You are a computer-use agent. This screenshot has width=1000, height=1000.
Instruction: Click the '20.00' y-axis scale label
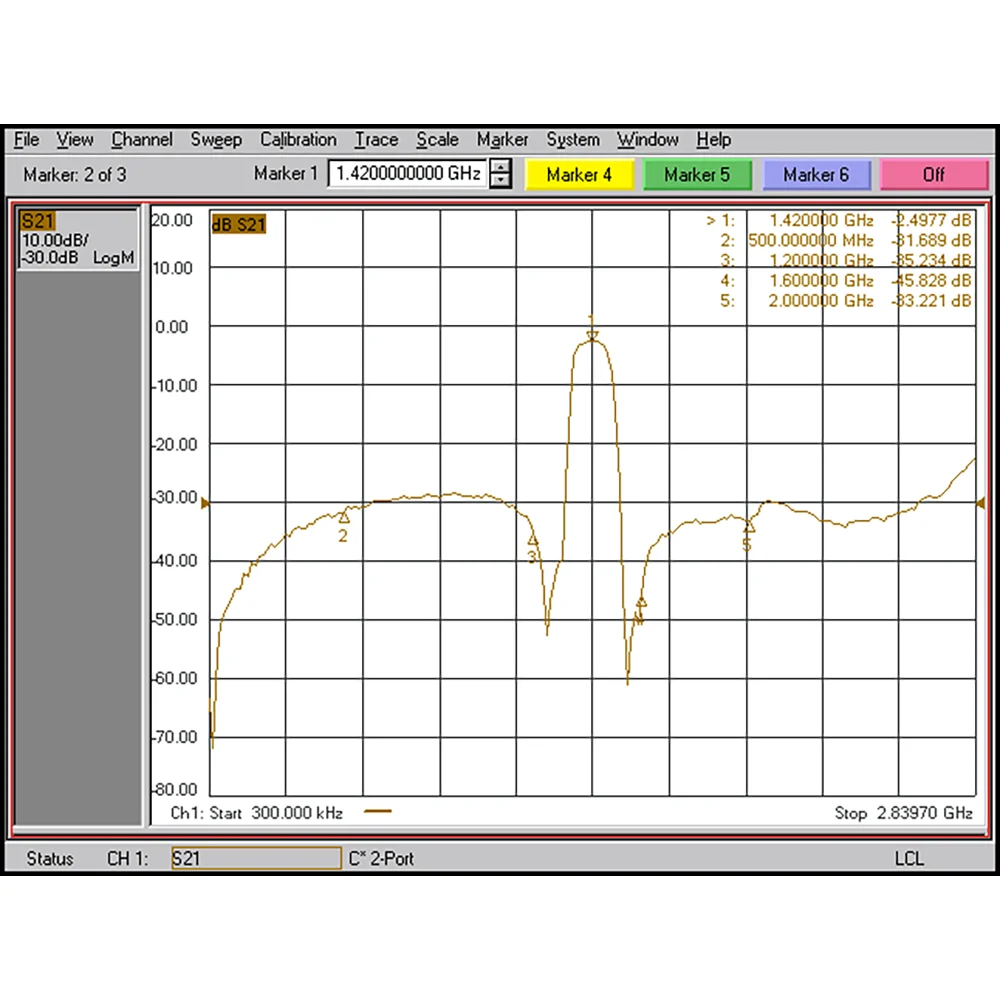click(x=172, y=221)
